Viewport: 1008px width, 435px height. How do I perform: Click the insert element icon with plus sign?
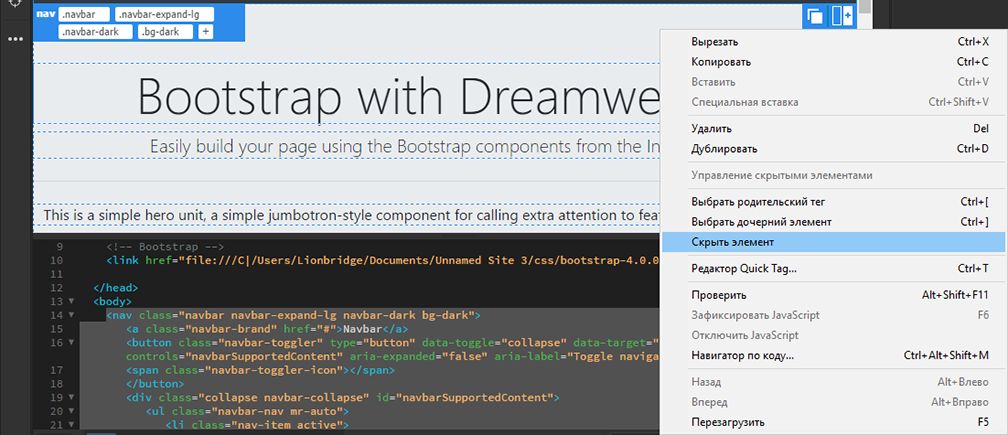[842, 16]
